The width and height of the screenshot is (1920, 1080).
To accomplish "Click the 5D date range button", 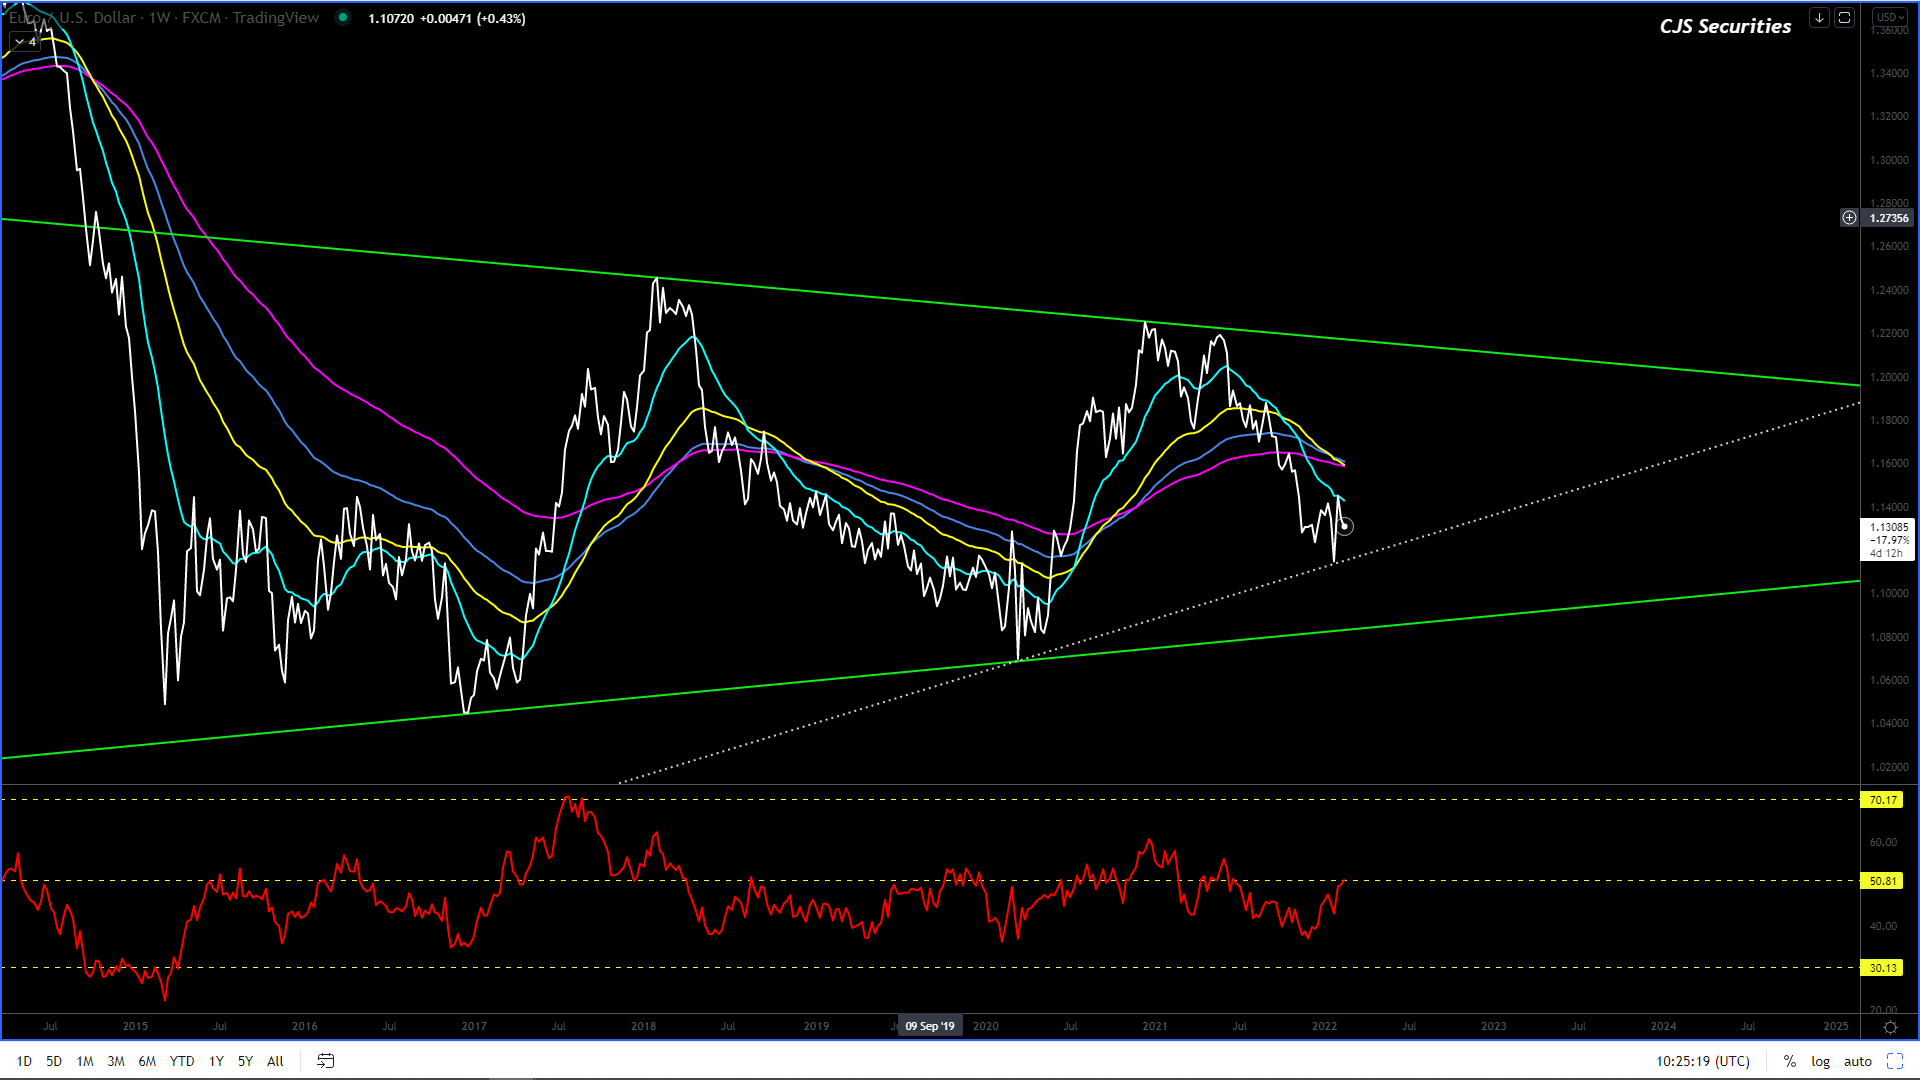I will pyautogui.click(x=54, y=1061).
